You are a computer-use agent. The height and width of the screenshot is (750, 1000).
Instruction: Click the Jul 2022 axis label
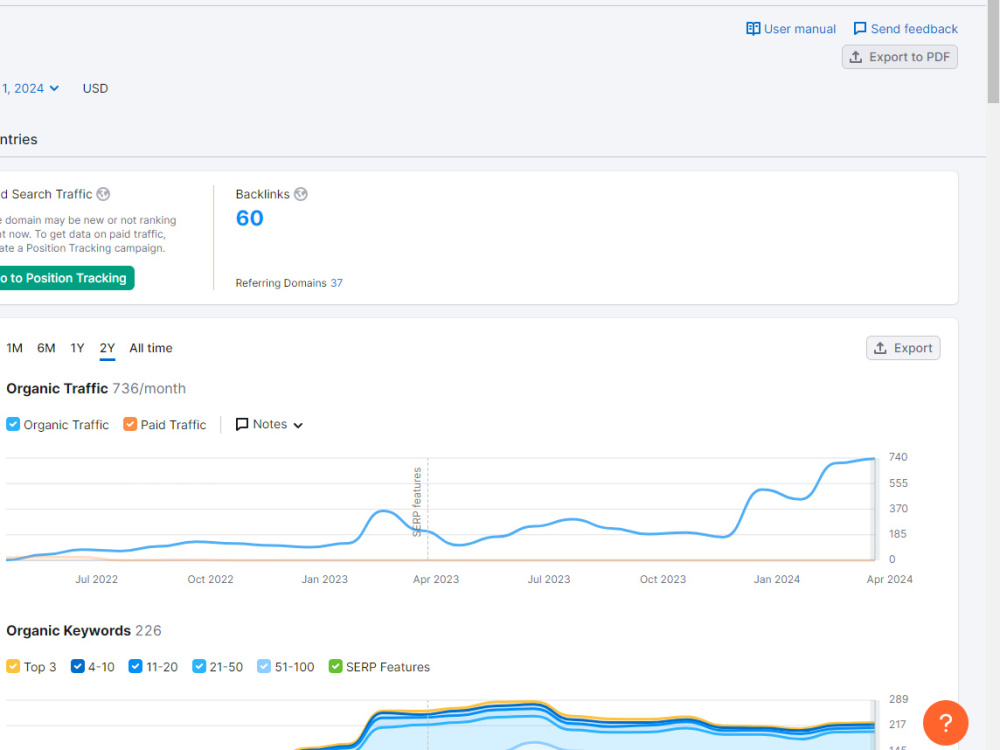[x=96, y=579]
